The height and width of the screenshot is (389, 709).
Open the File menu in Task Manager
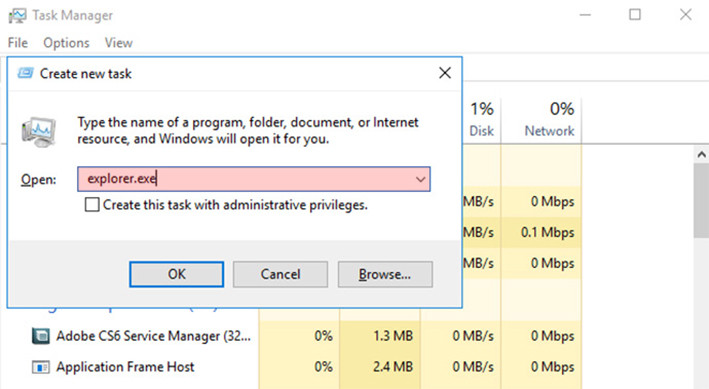click(x=18, y=43)
